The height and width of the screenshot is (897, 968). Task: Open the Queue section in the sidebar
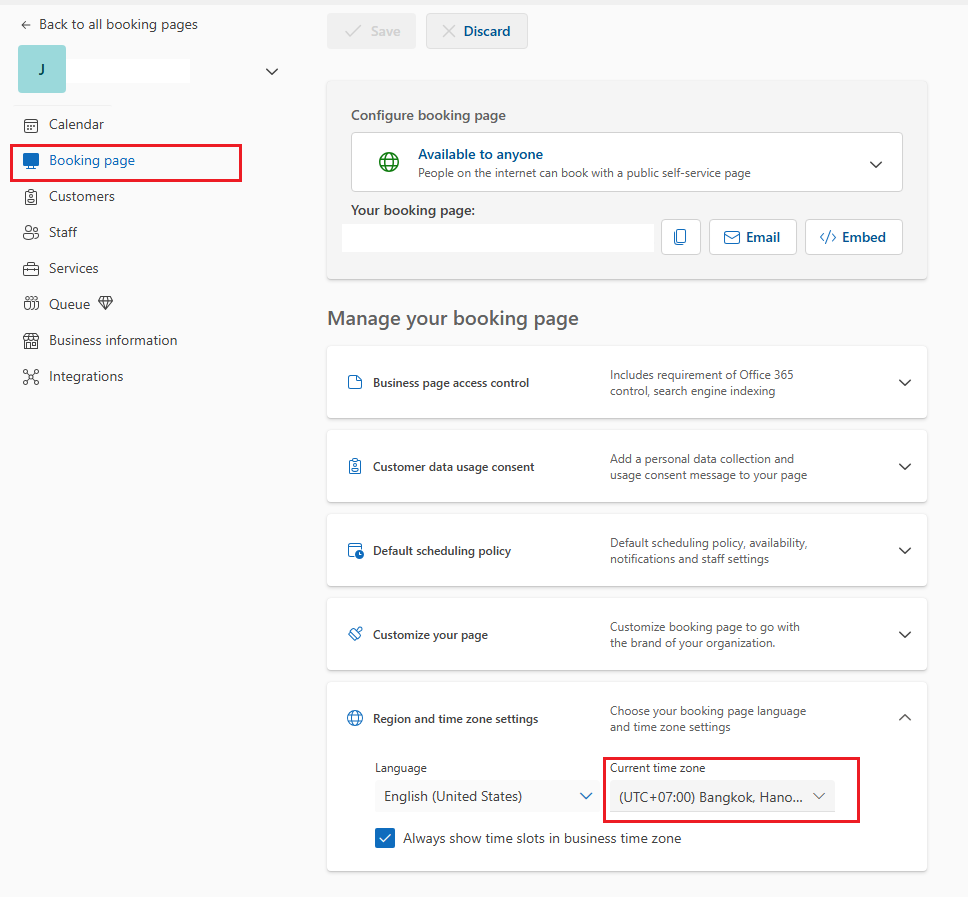(x=69, y=304)
